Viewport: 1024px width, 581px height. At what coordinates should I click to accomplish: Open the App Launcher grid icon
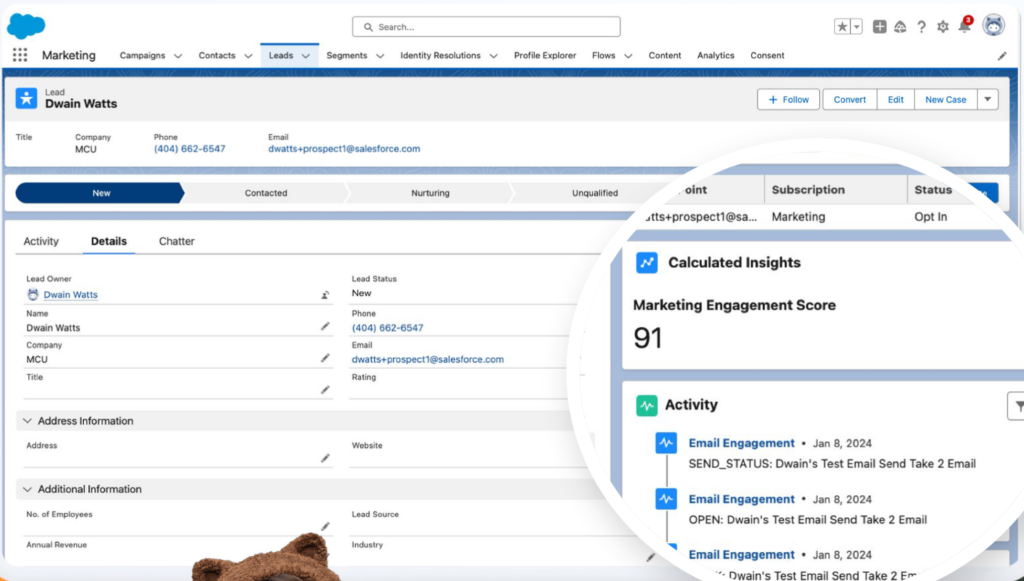(x=20, y=56)
